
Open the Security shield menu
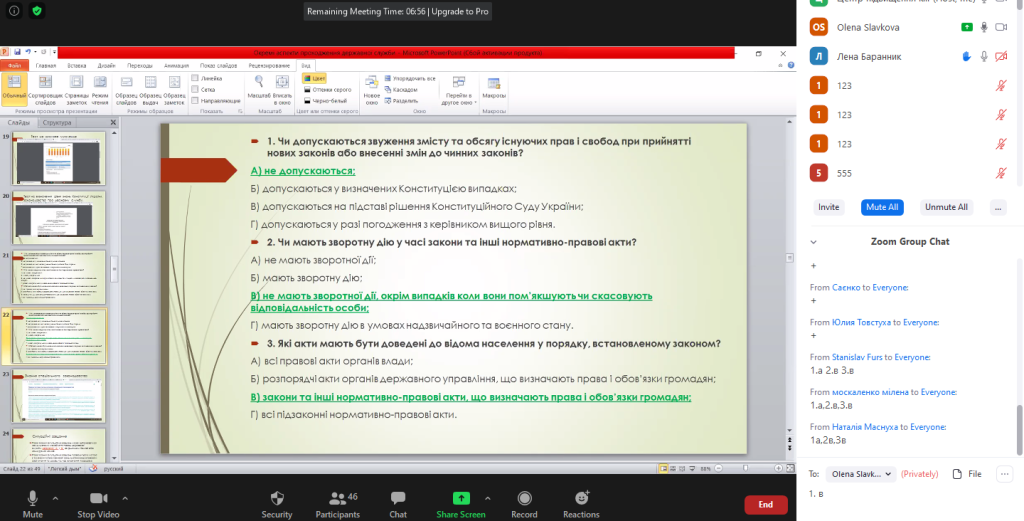pyautogui.click(x=277, y=498)
